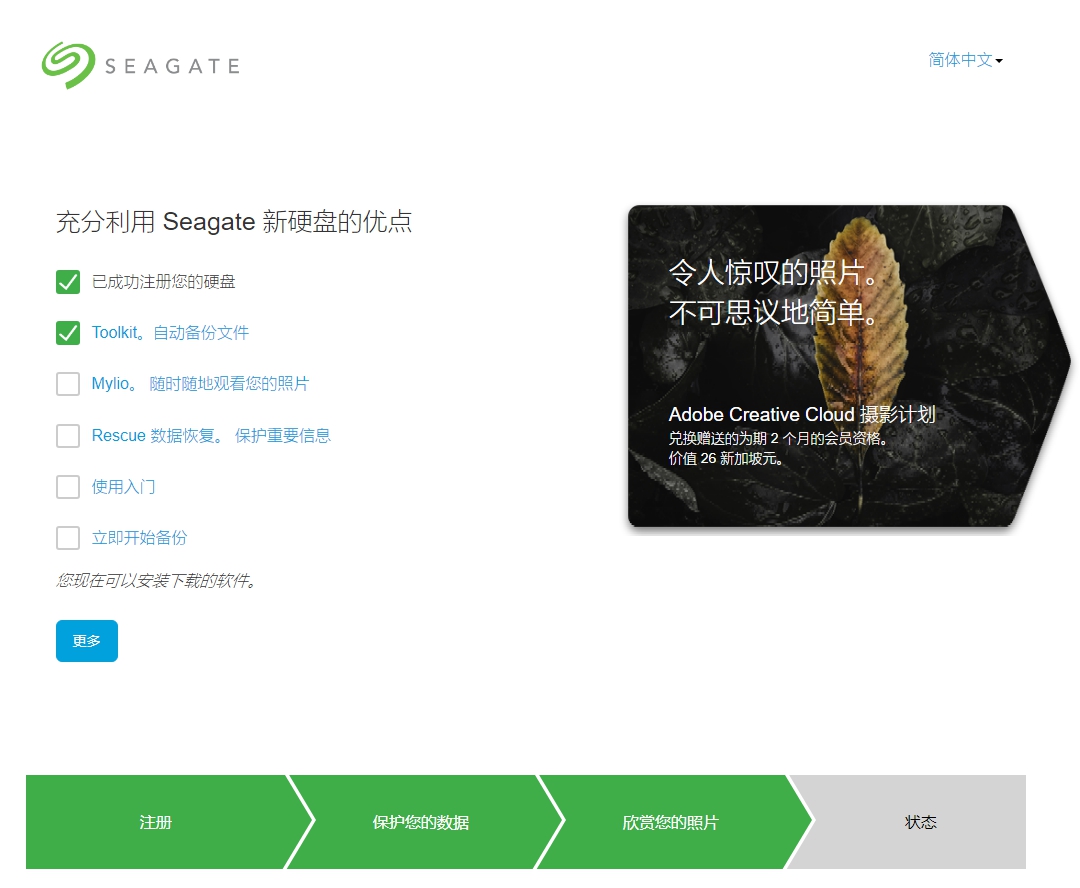Open the Mylio 随时随地观看您的照片 link

click(x=200, y=384)
